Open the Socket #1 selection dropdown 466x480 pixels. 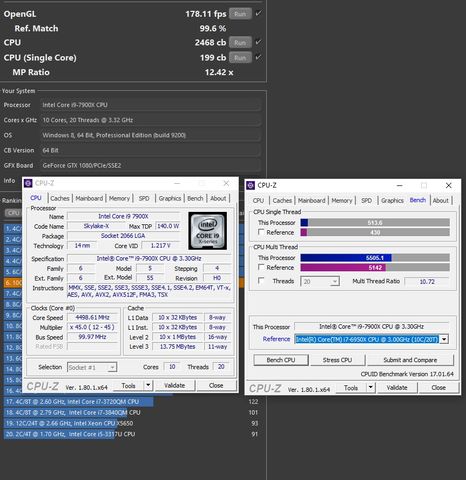pos(92,367)
